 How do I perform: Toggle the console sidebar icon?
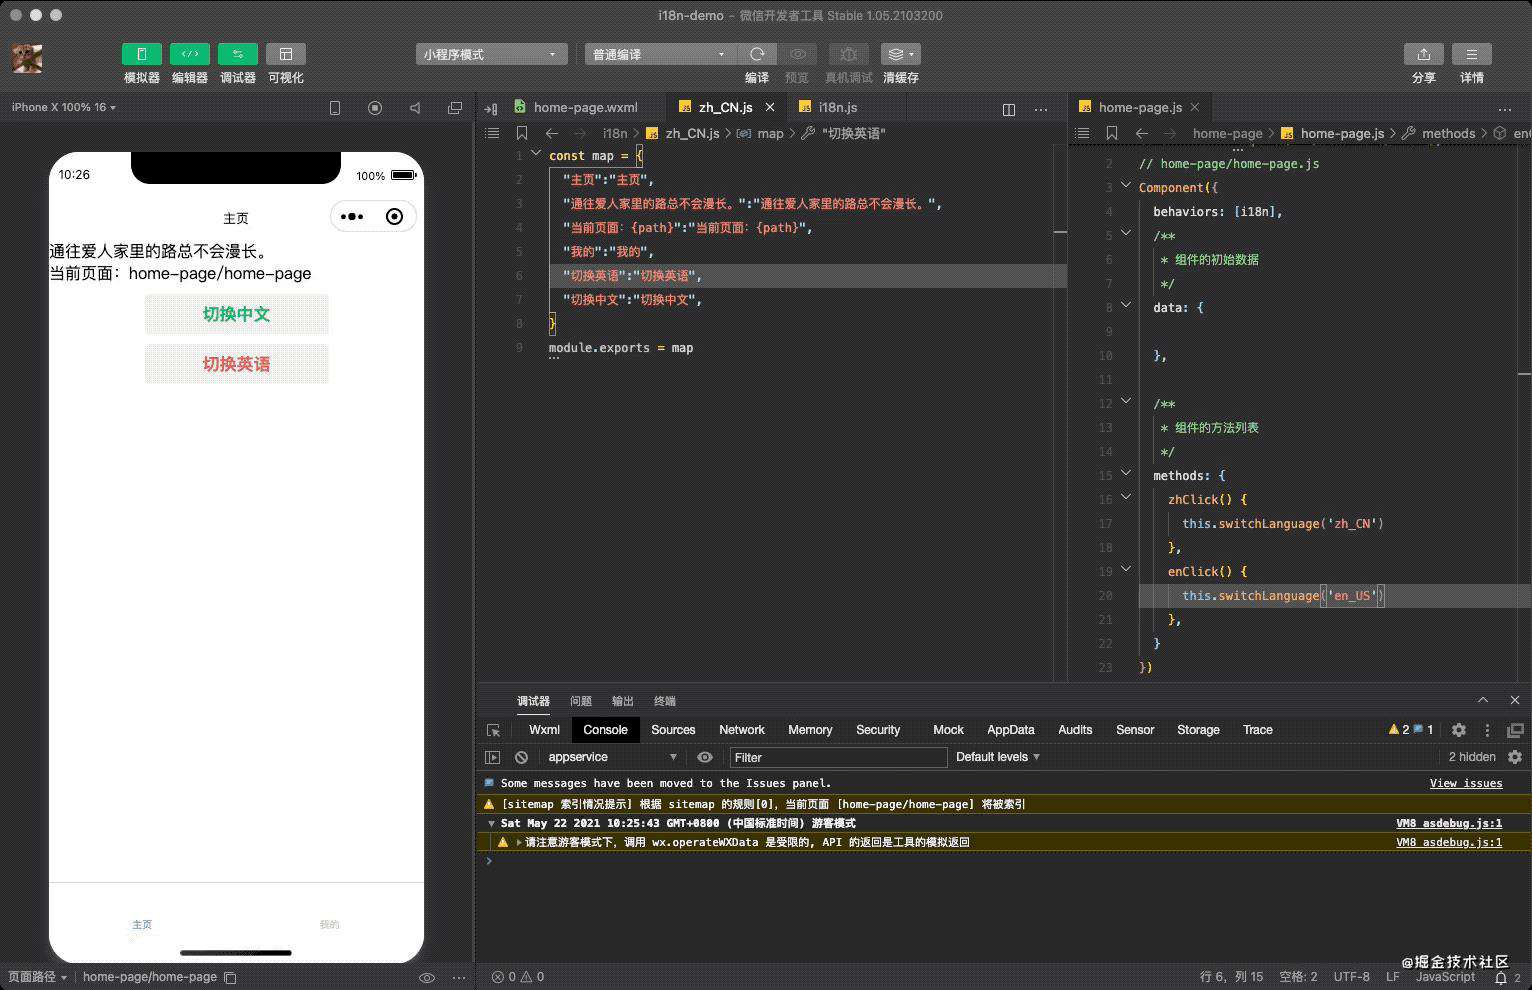tap(492, 757)
